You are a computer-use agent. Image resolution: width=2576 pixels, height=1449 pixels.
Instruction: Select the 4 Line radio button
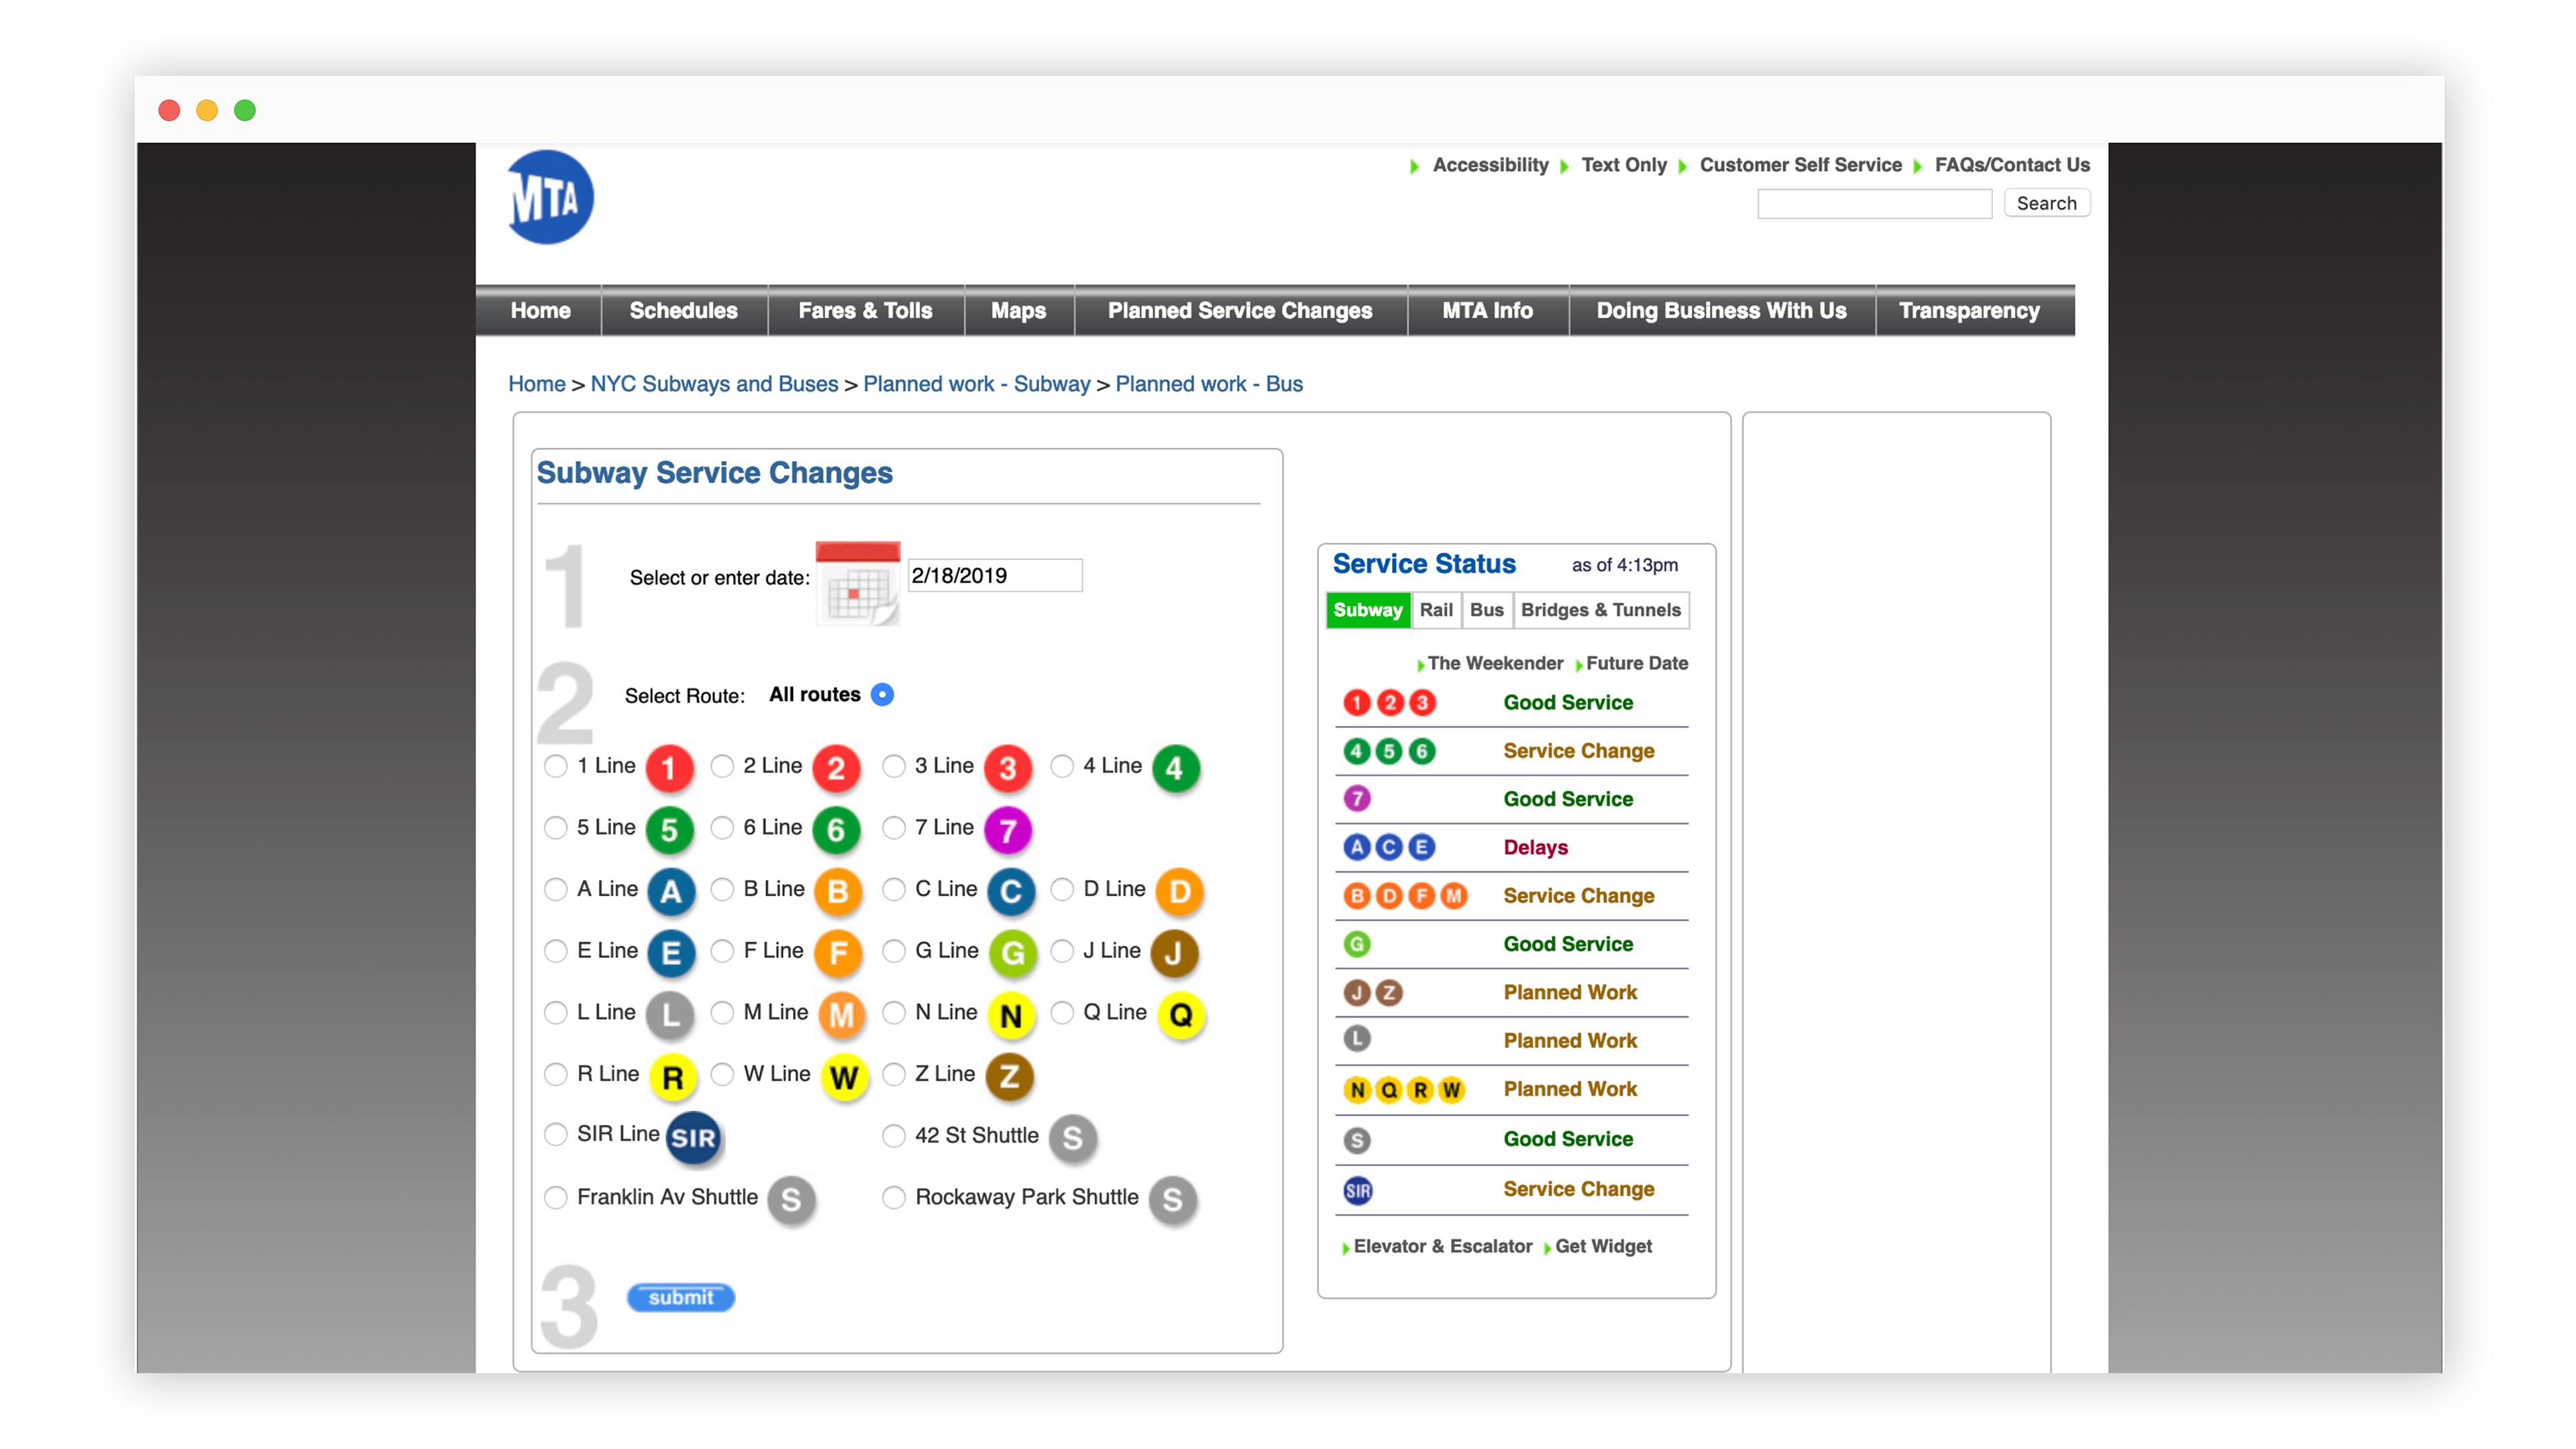(x=1062, y=766)
